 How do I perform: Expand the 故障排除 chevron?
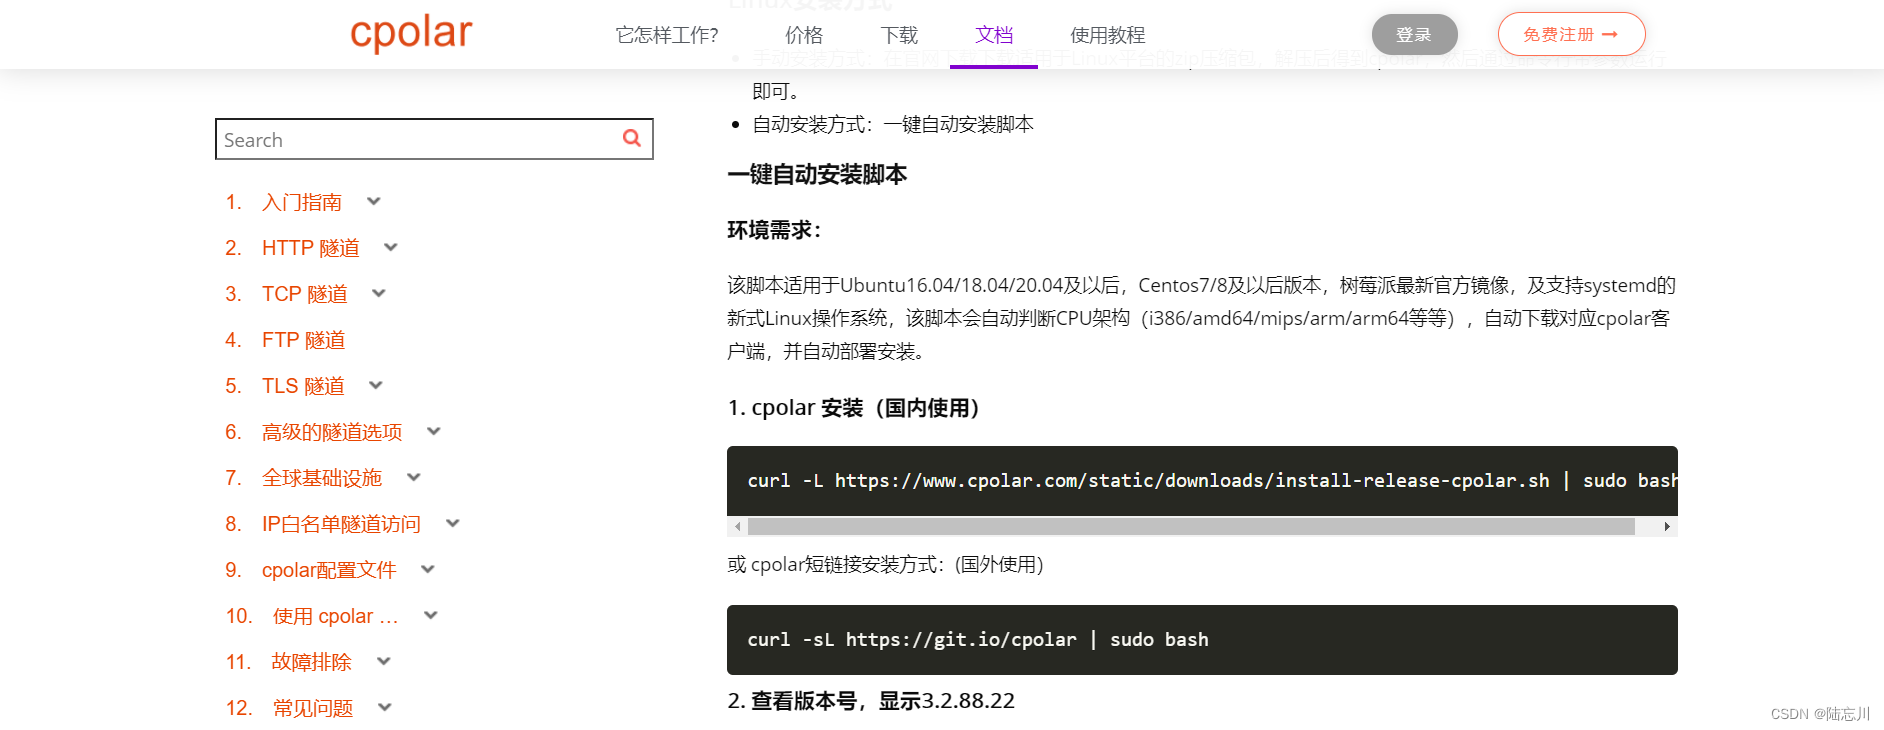click(384, 661)
